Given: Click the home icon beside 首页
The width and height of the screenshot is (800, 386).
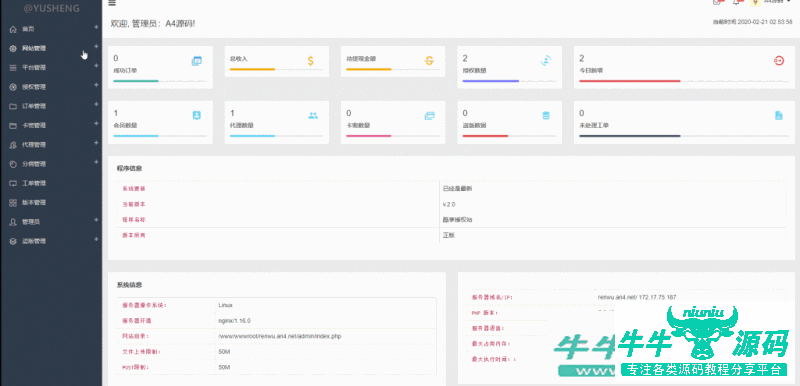Looking at the screenshot, I should [x=13, y=29].
